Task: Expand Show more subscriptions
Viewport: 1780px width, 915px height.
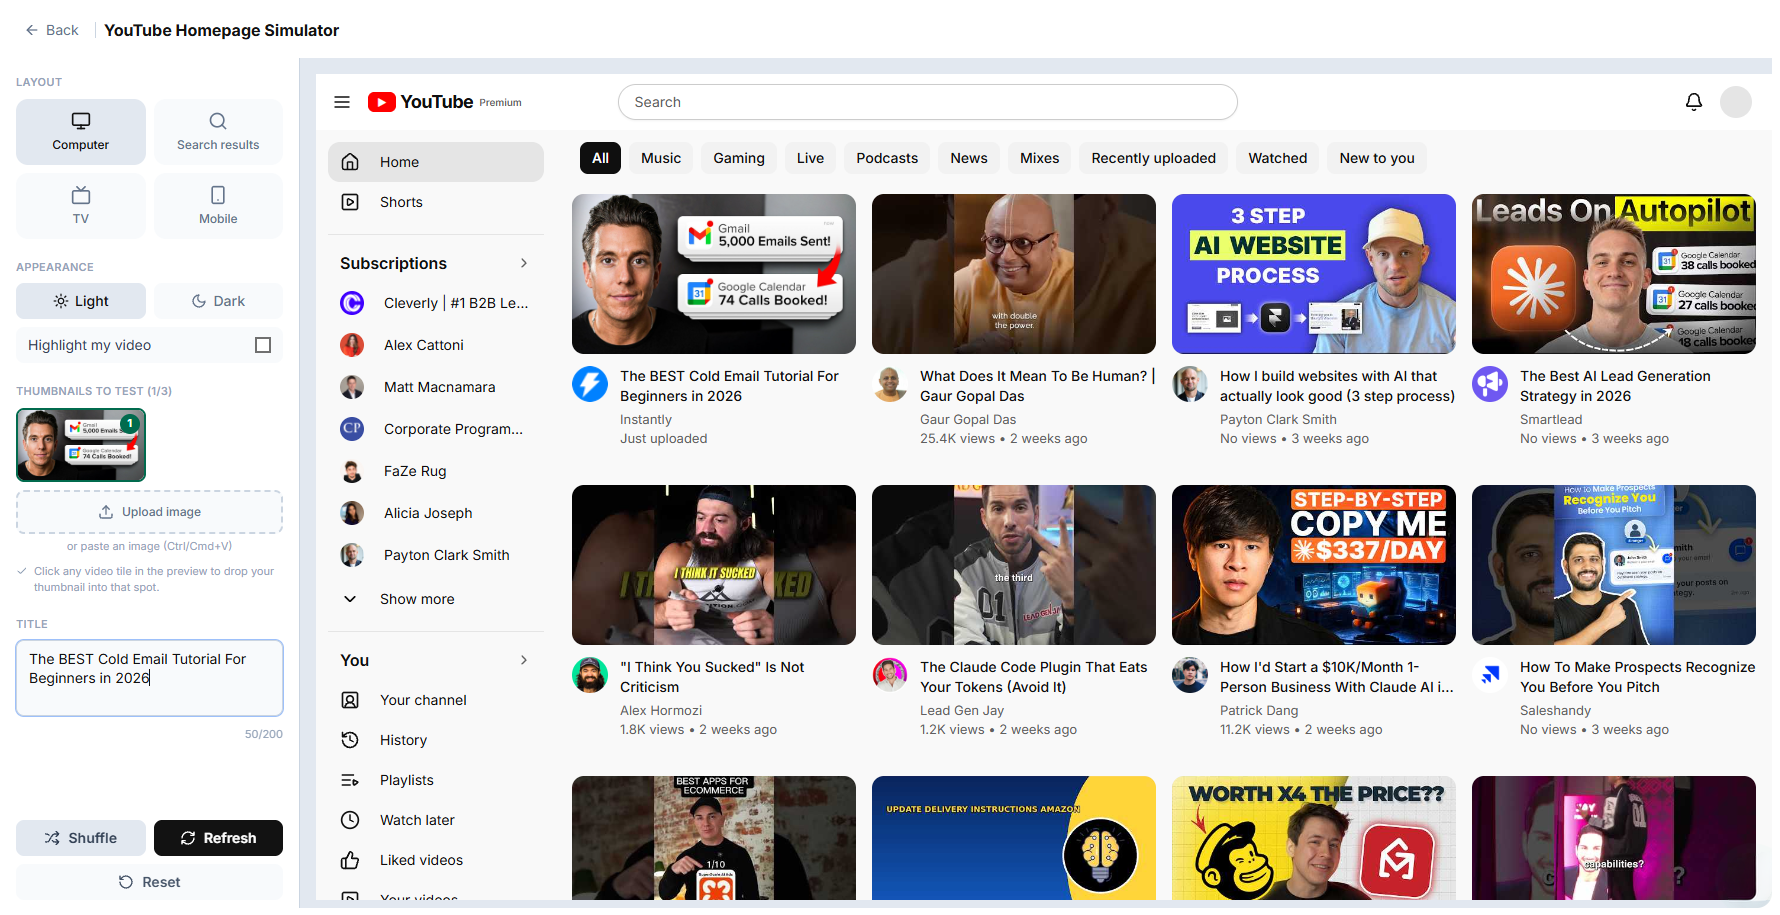Action: tap(436, 599)
